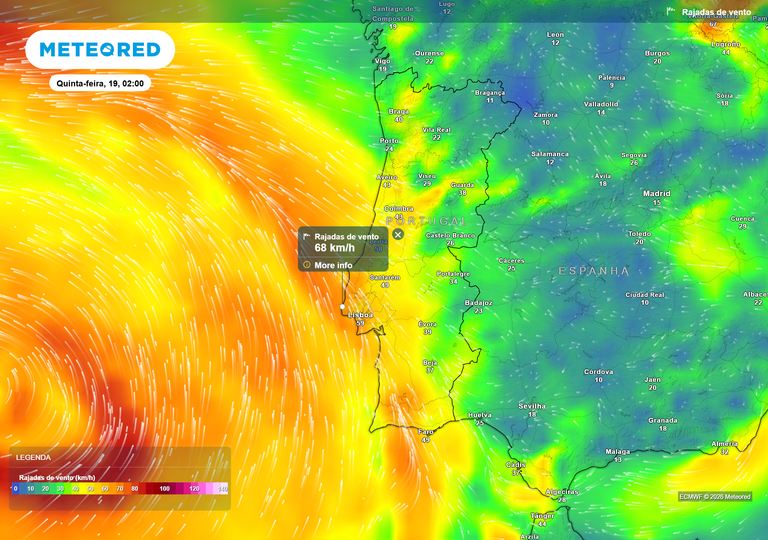Image resolution: width=768 pixels, height=540 pixels.
Task: Click the Meteored logo
Action: [99, 49]
